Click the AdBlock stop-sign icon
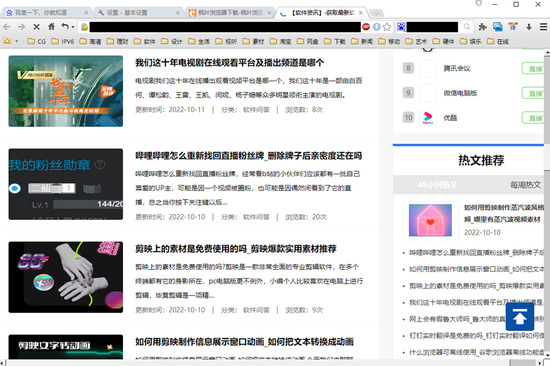The image size is (550, 366). pyautogui.click(x=366, y=27)
